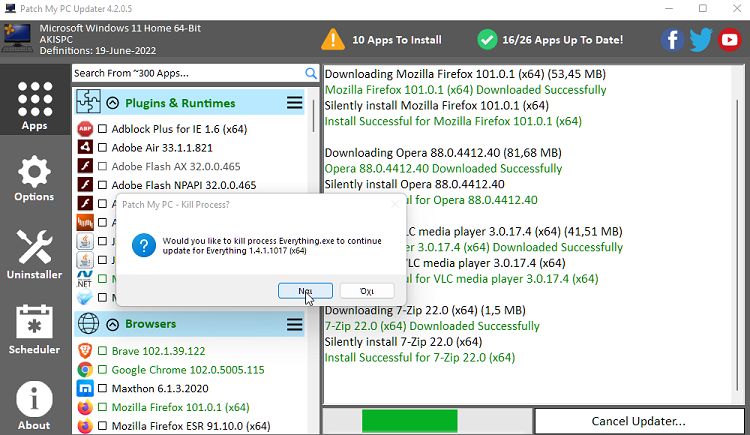Click the Adobe Flash NPAPI icon

coord(85,185)
